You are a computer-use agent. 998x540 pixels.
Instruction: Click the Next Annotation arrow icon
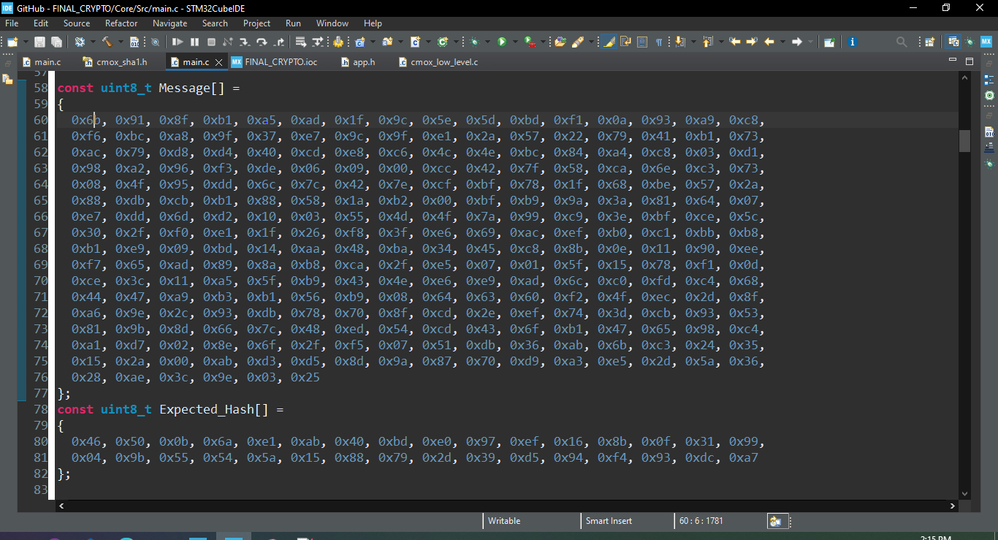679,41
